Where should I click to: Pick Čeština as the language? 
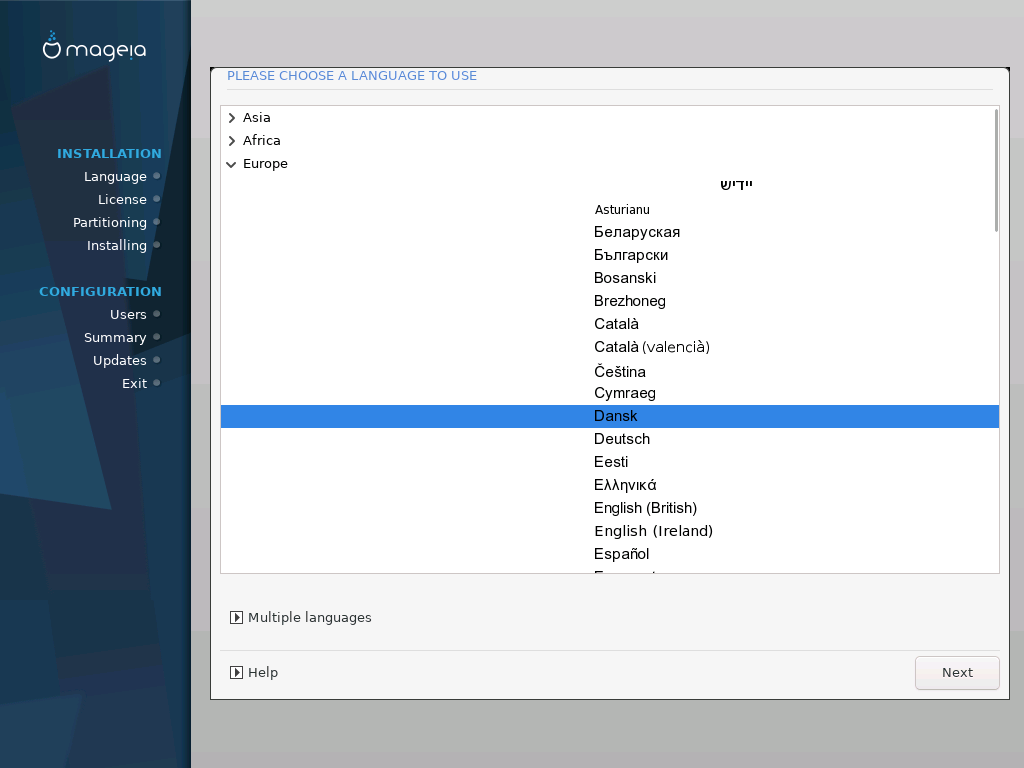(x=609, y=371)
